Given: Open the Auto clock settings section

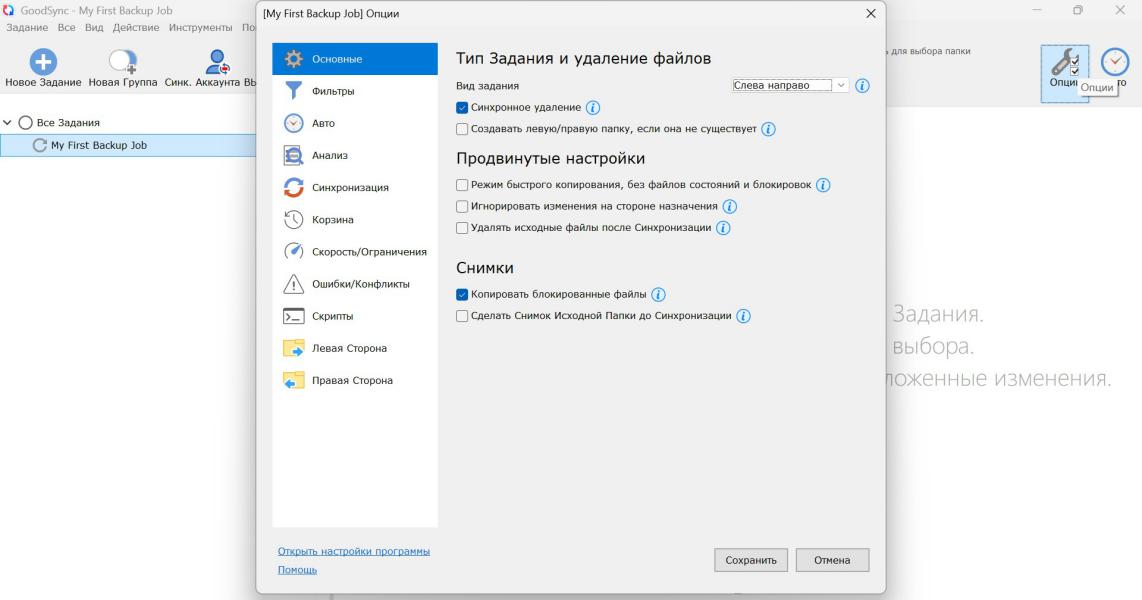Looking at the screenshot, I should [x=293, y=123].
